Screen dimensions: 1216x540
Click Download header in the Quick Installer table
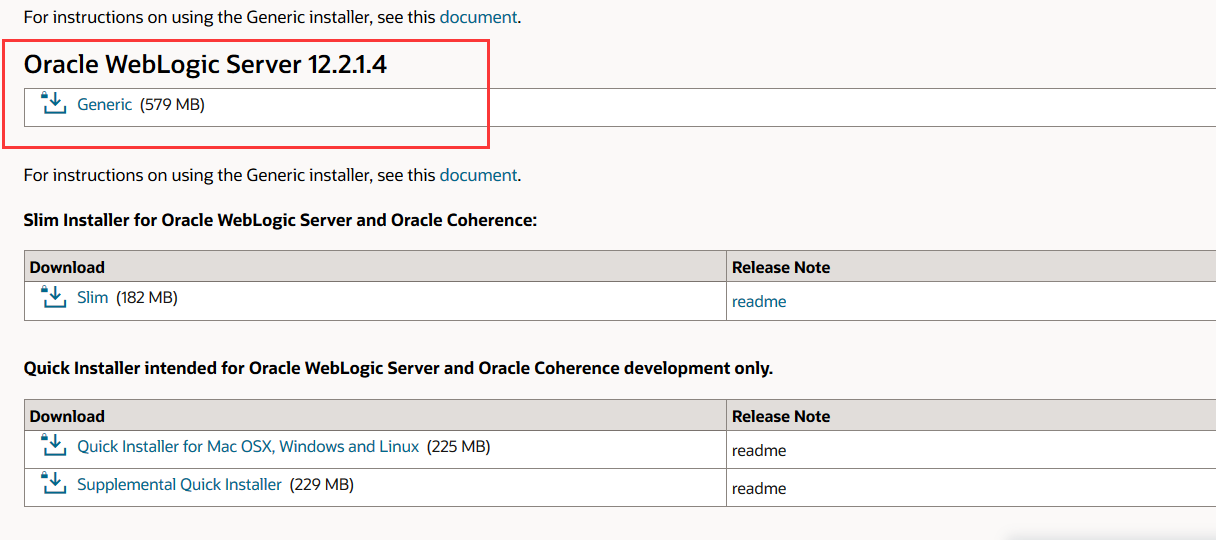(67, 416)
